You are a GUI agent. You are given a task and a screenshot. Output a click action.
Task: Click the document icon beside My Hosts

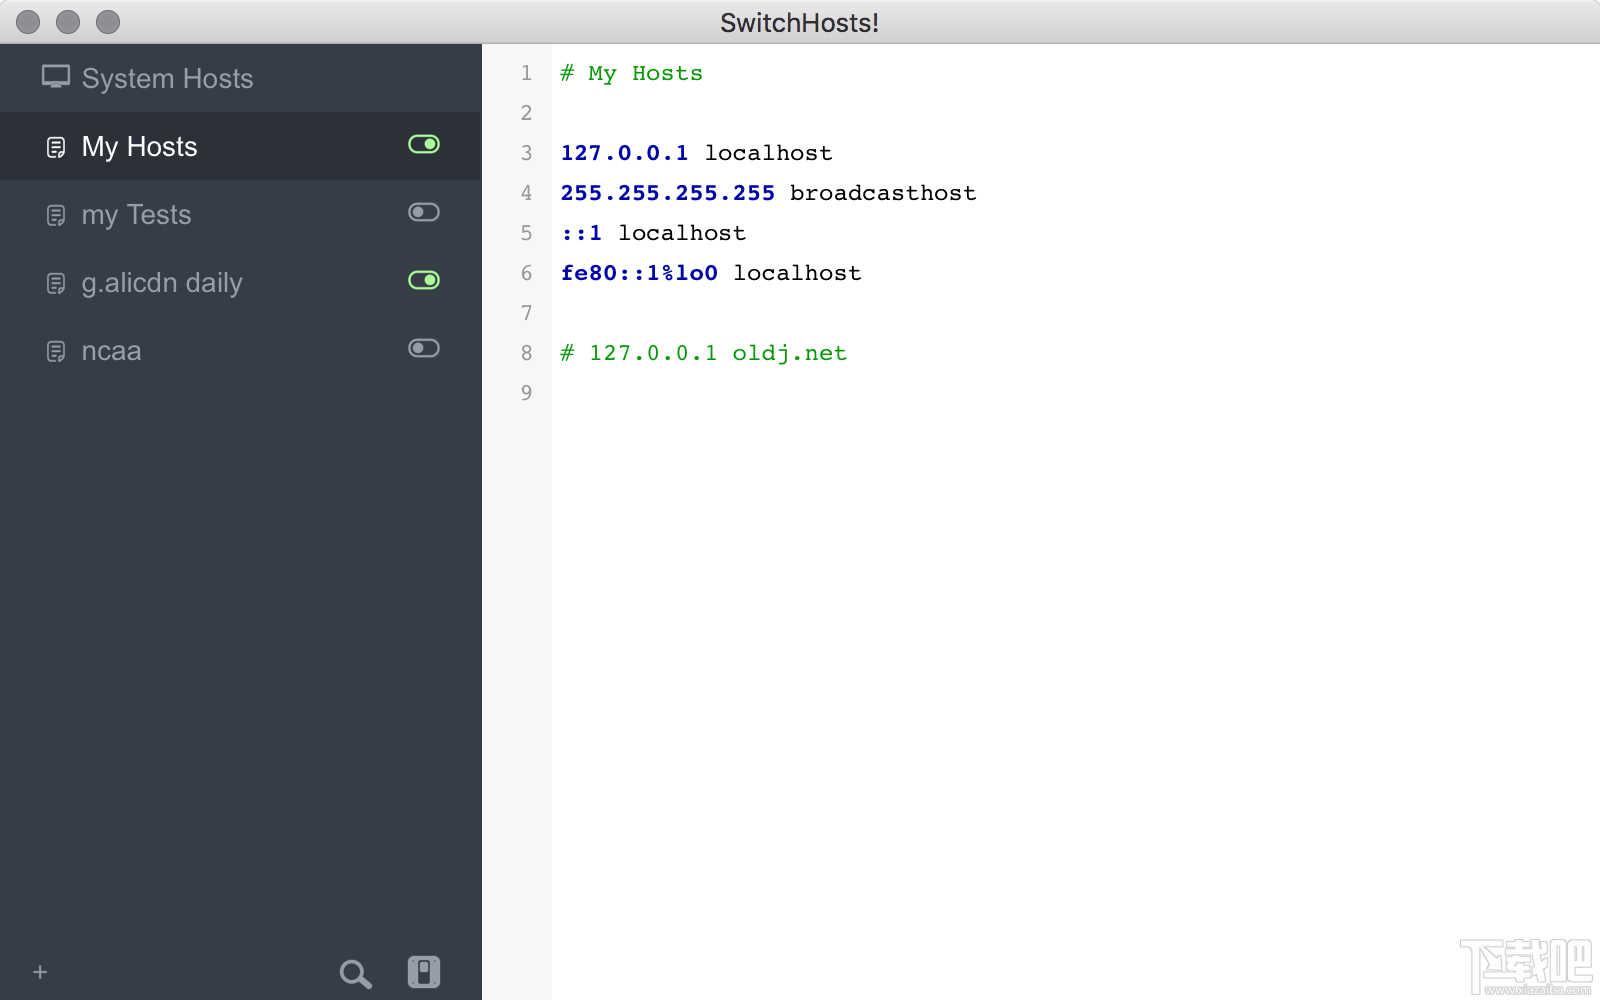click(56, 146)
